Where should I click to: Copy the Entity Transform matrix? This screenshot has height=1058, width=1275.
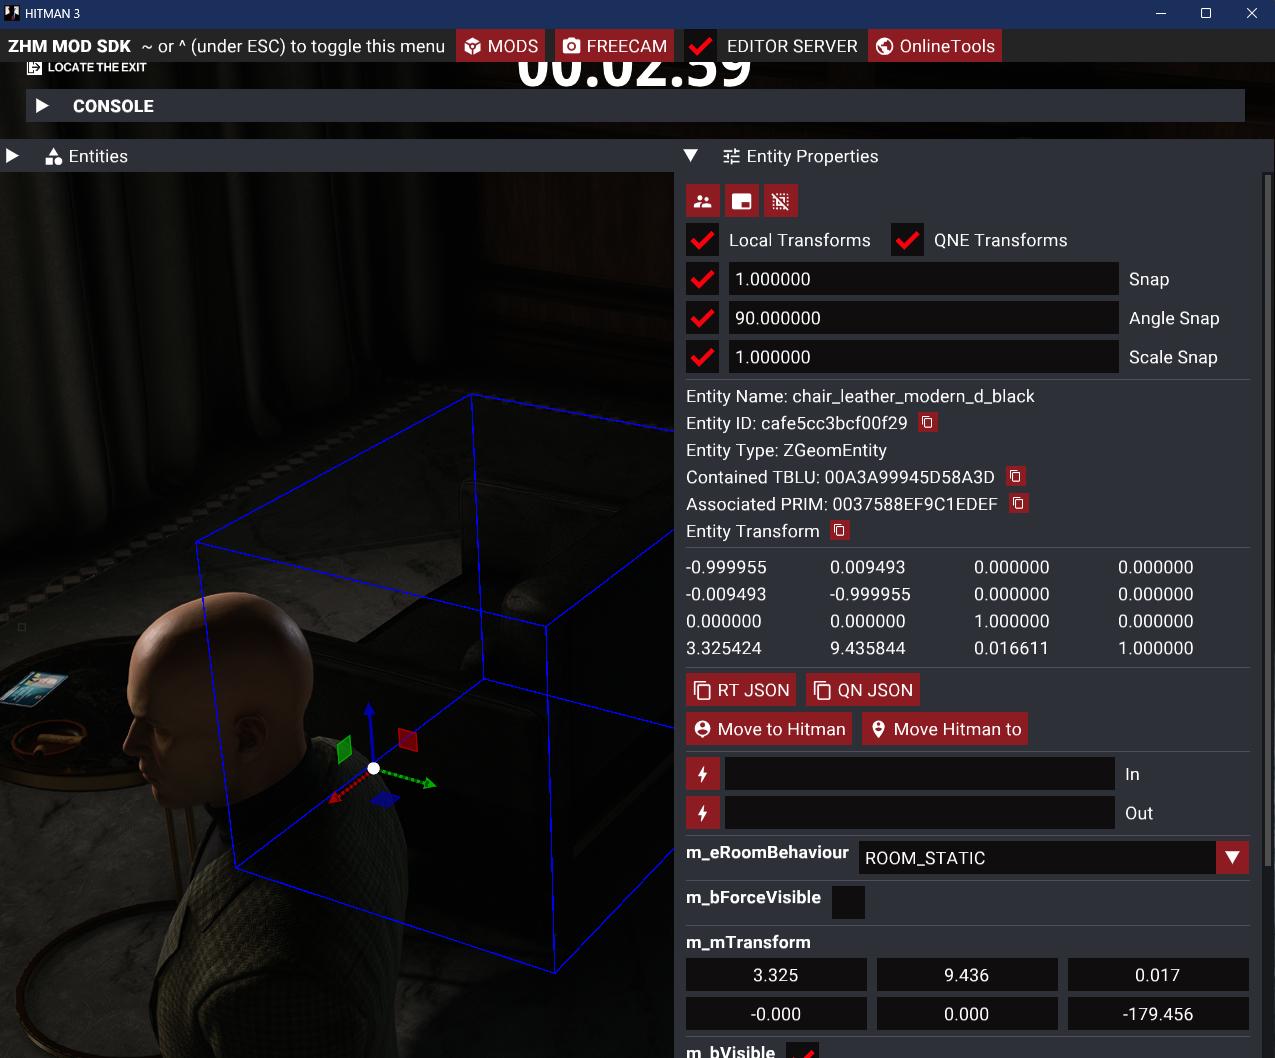[x=840, y=531]
